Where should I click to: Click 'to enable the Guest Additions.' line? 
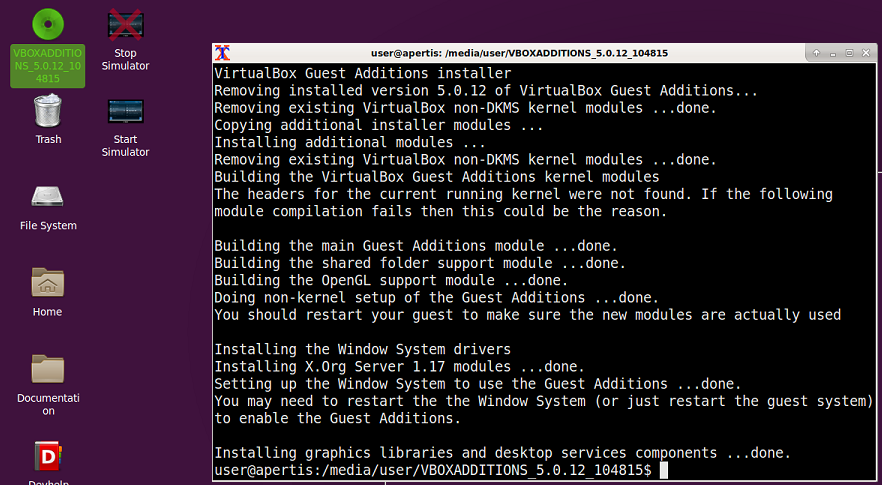coord(338,419)
